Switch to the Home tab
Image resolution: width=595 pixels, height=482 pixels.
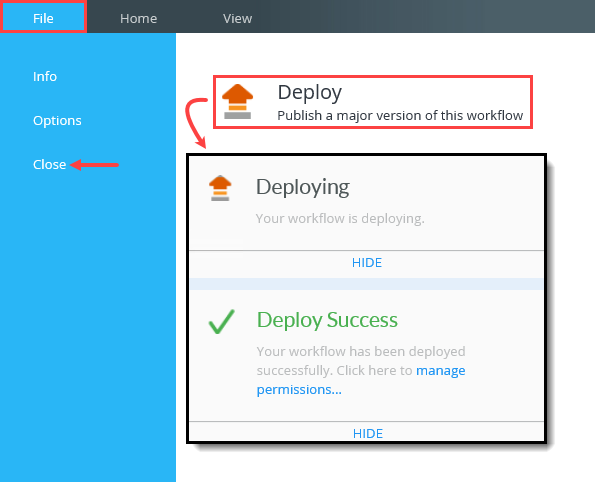point(139,18)
